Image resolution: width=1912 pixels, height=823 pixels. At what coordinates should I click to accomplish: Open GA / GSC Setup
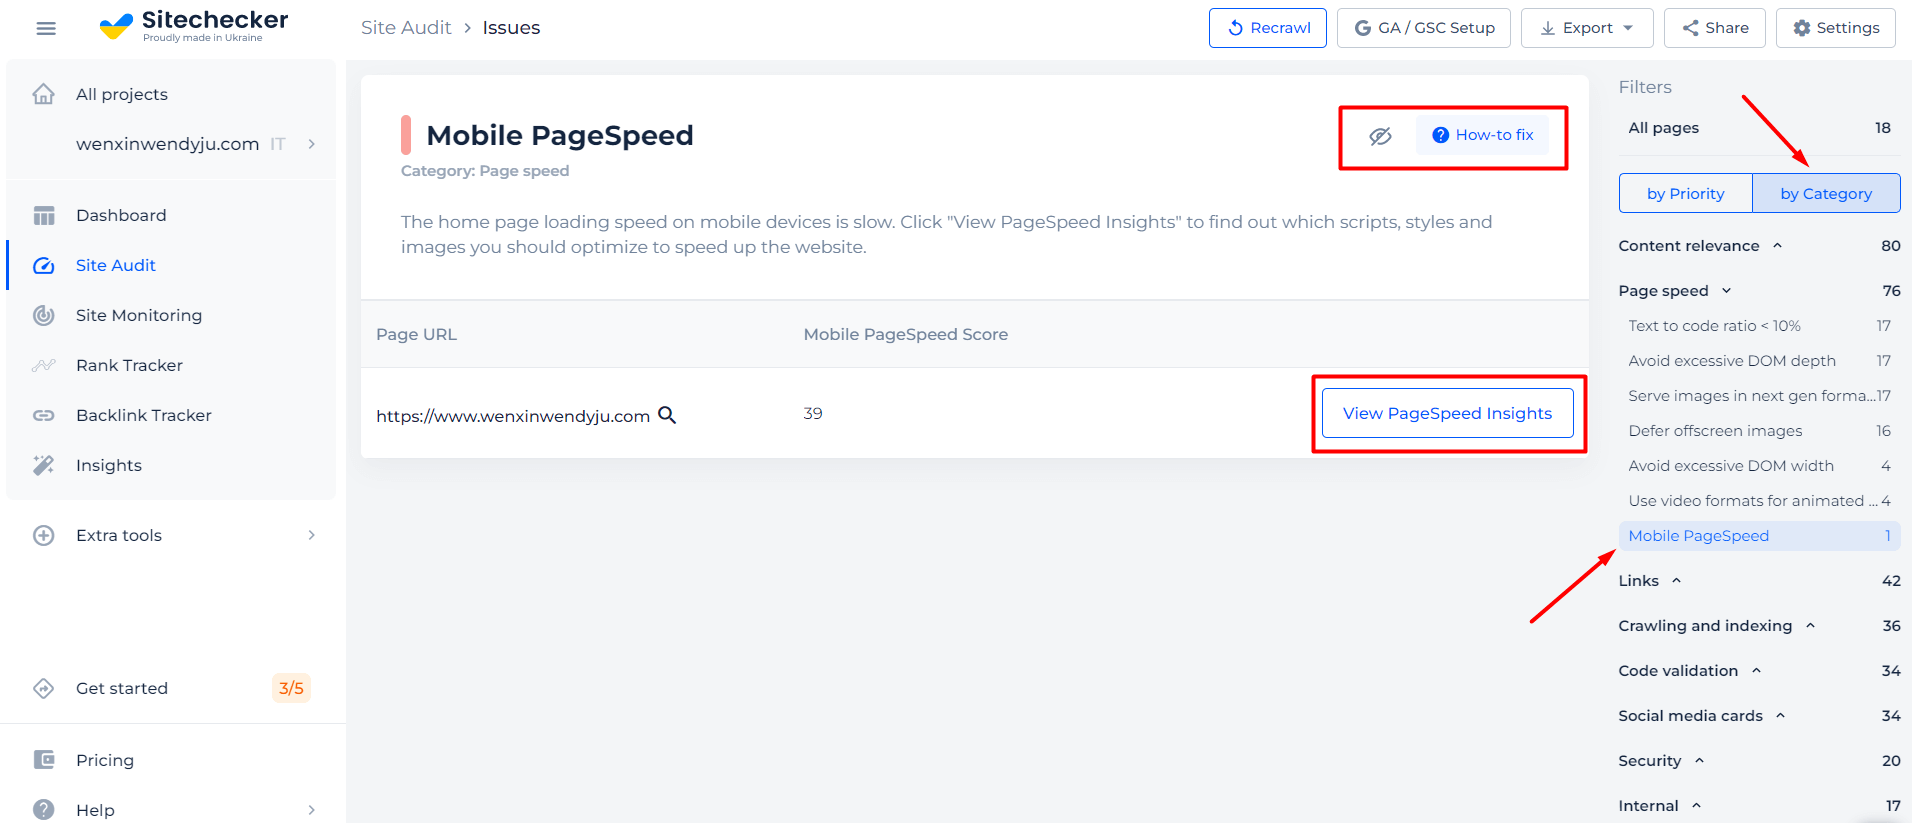(1424, 28)
